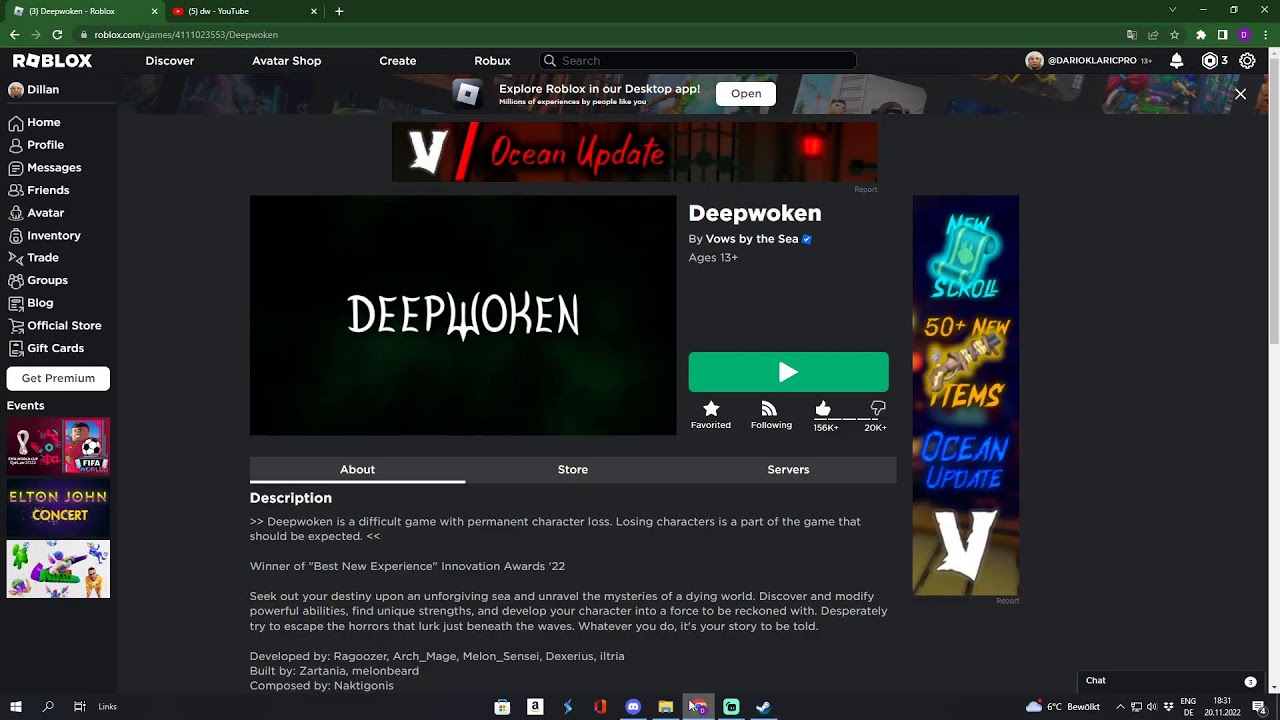Open File Explorer from the taskbar
Image resolution: width=1280 pixels, height=720 pixels.
(665, 707)
